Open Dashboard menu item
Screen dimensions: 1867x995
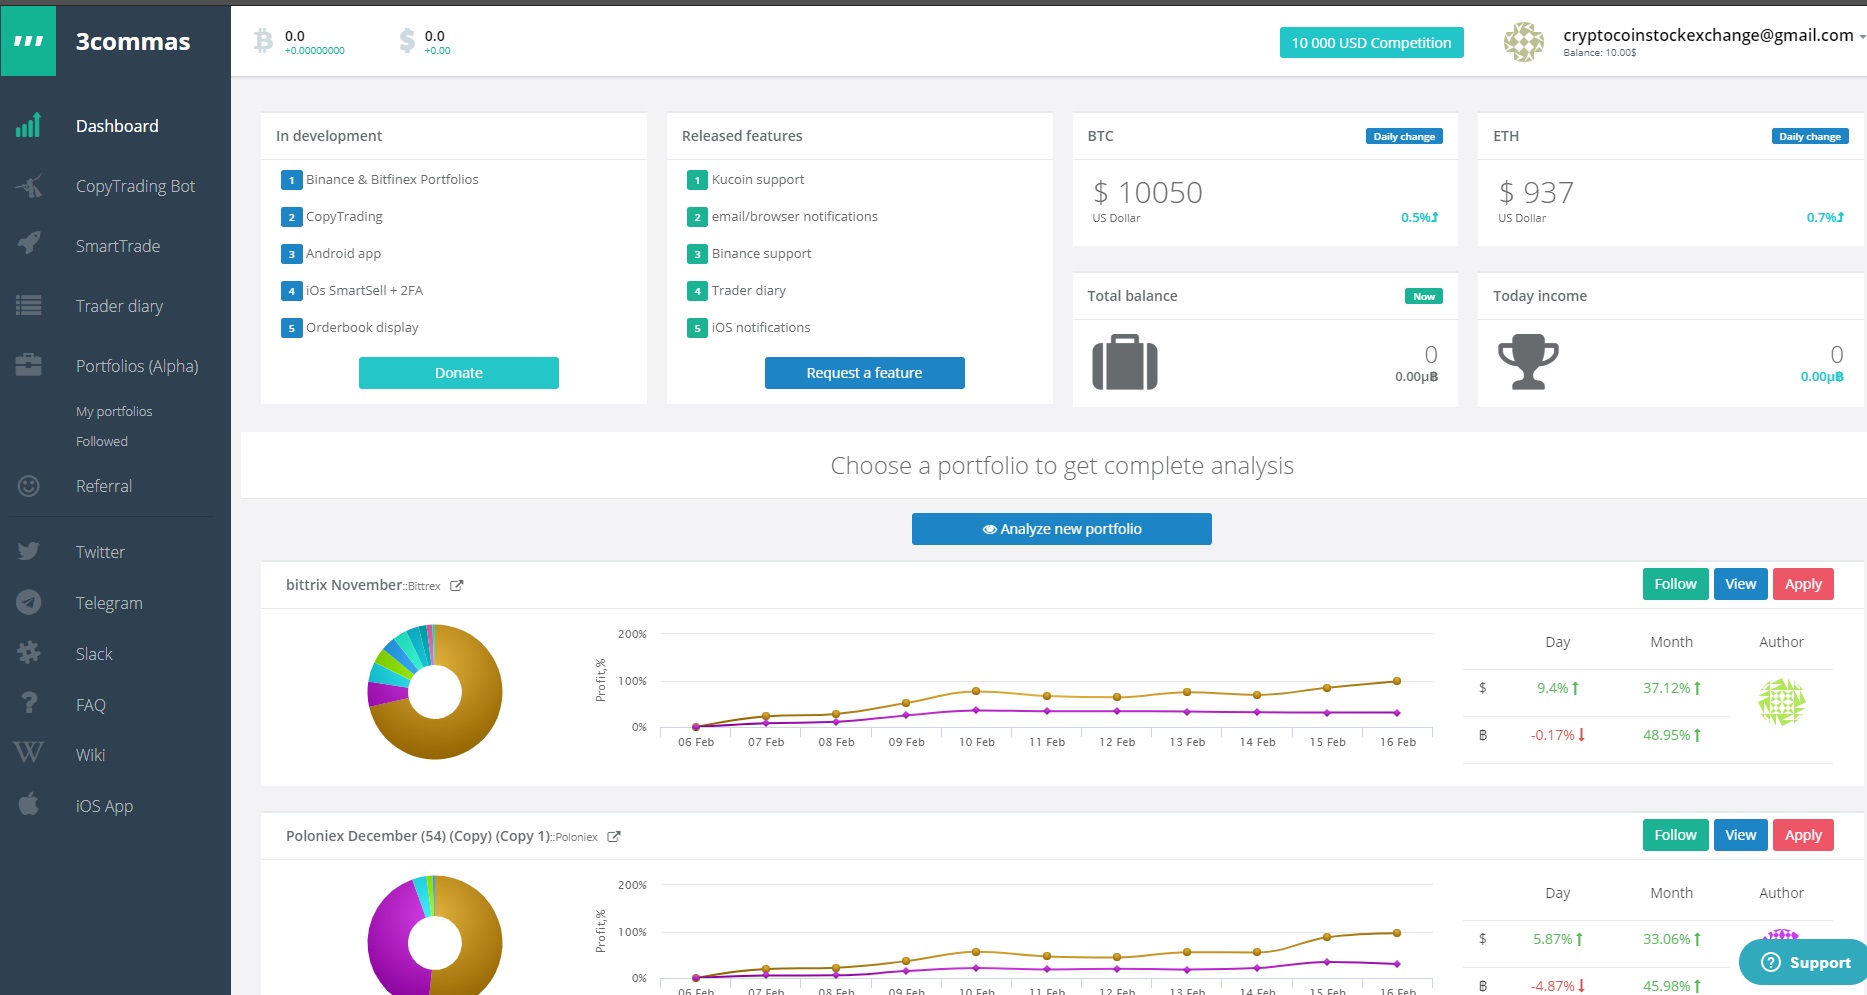(117, 126)
